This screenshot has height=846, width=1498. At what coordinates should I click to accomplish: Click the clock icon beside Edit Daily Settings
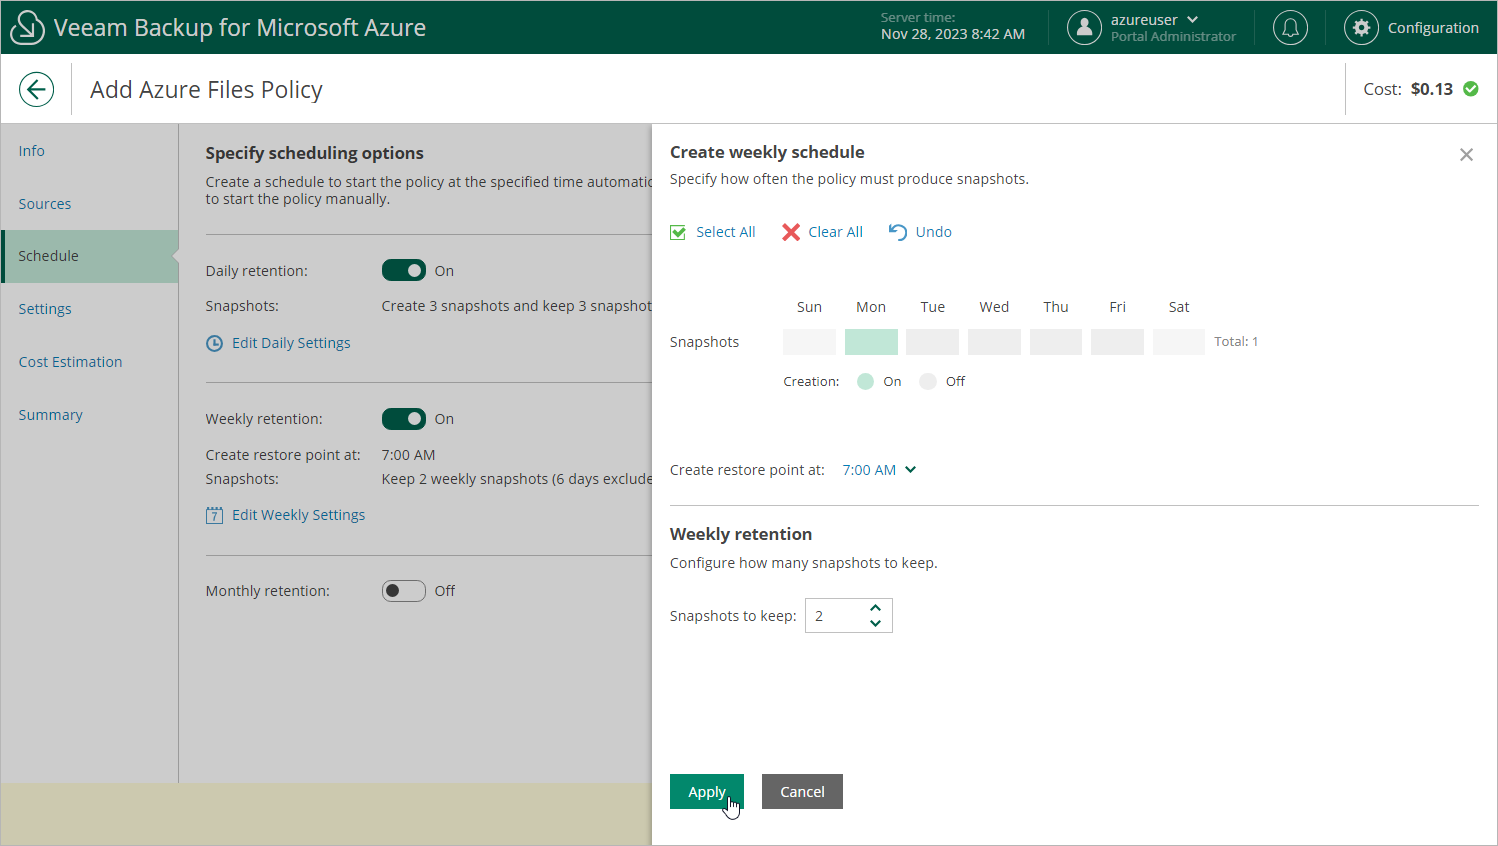(214, 343)
